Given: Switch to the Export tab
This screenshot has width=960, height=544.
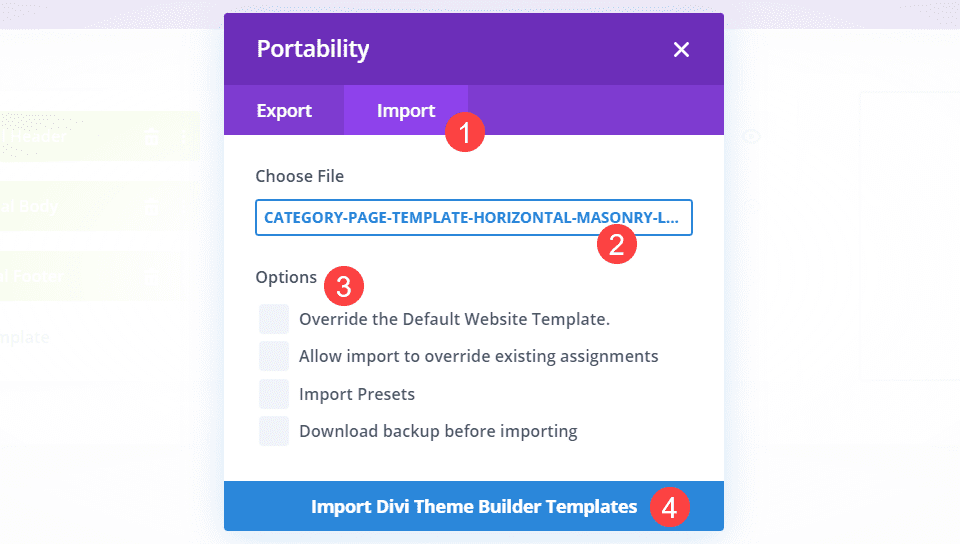Looking at the screenshot, I should click(284, 111).
